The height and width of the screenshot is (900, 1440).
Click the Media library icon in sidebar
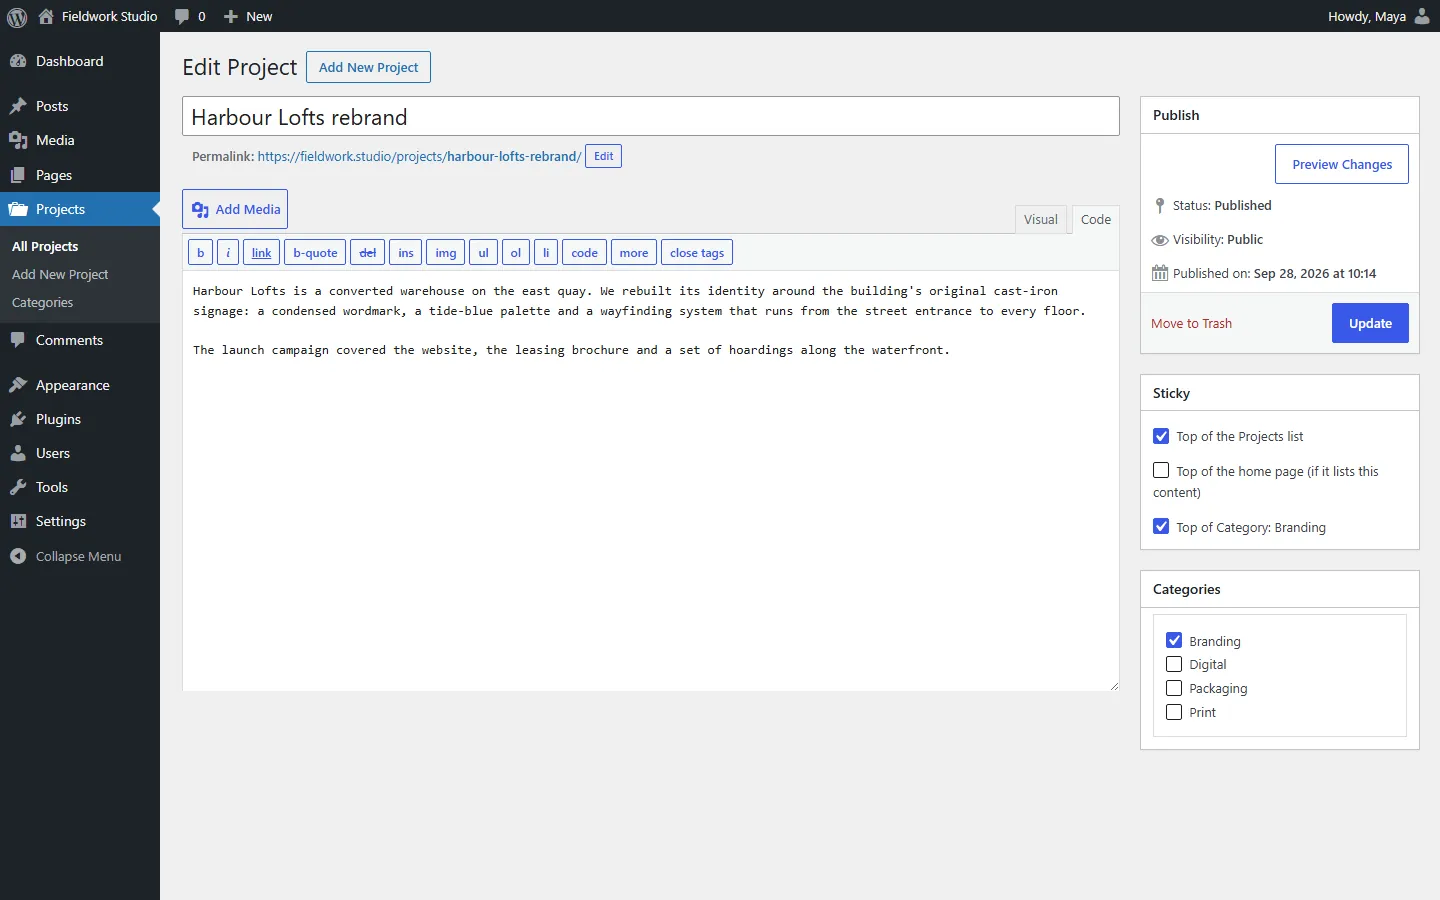18,140
